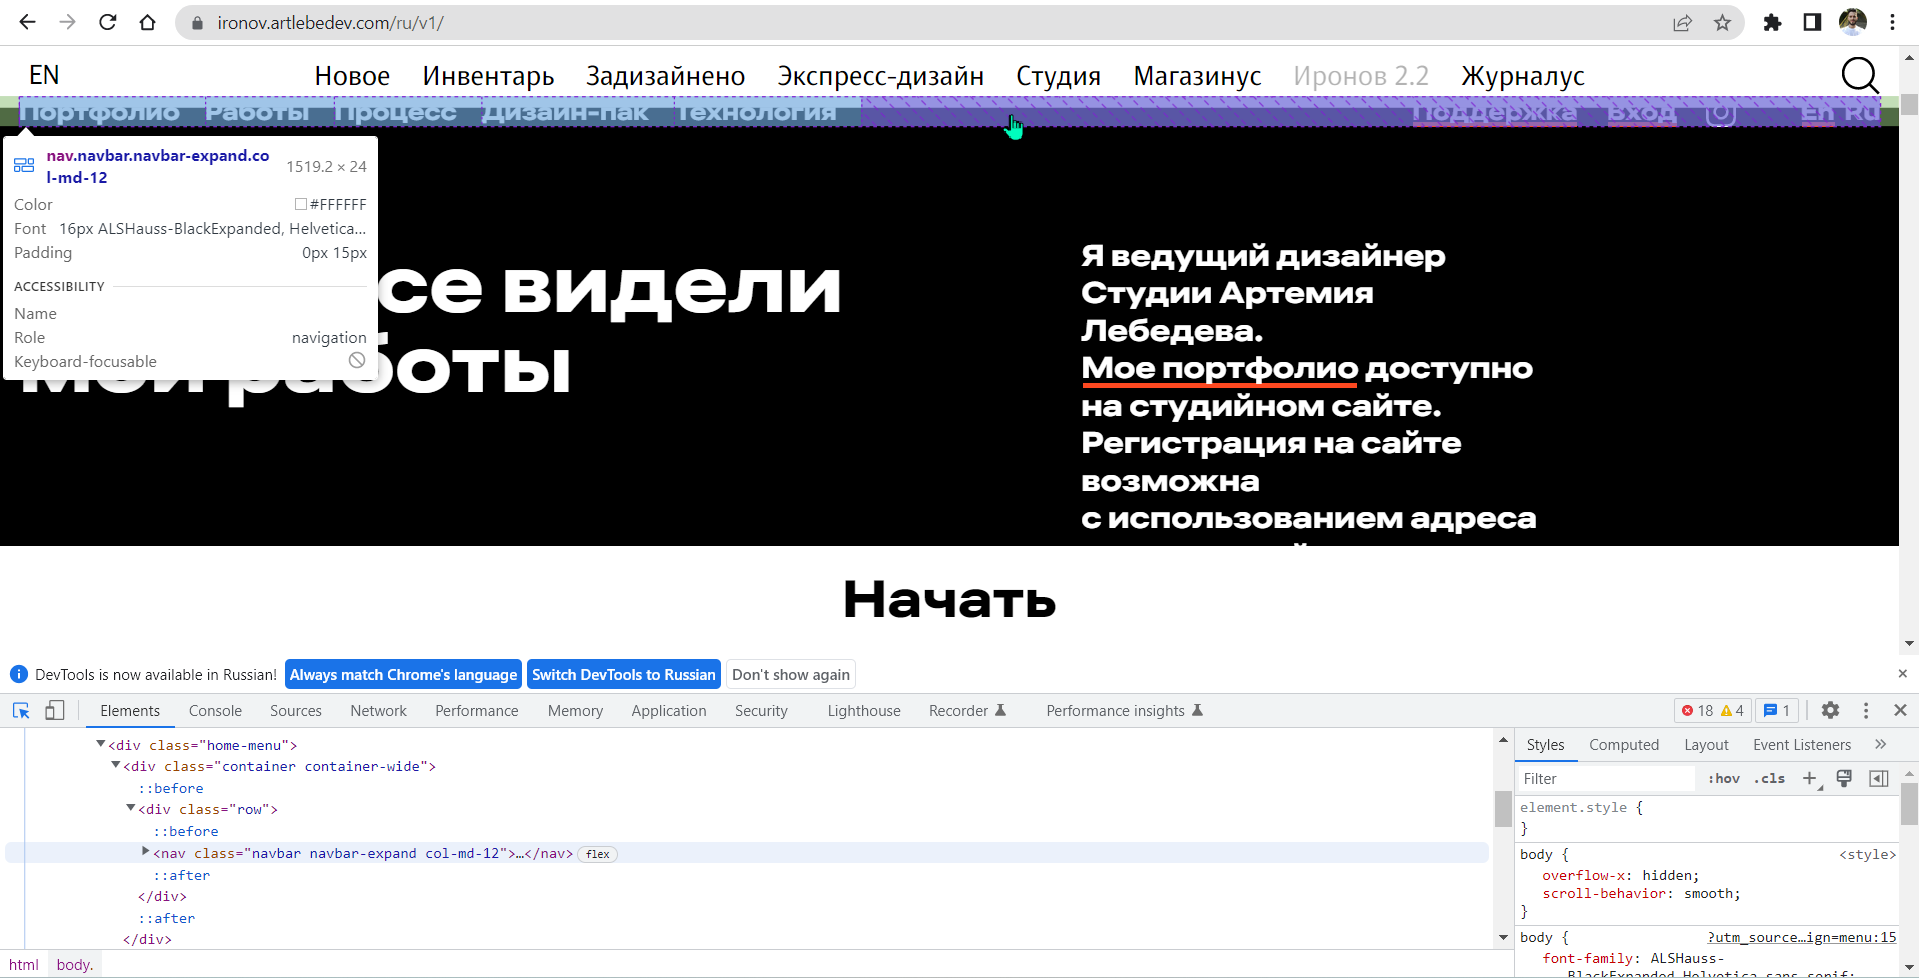Image resolution: width=1919 pixels, height=978 pixels.
Task: Open the Application tab
Action: coord(669,710)
